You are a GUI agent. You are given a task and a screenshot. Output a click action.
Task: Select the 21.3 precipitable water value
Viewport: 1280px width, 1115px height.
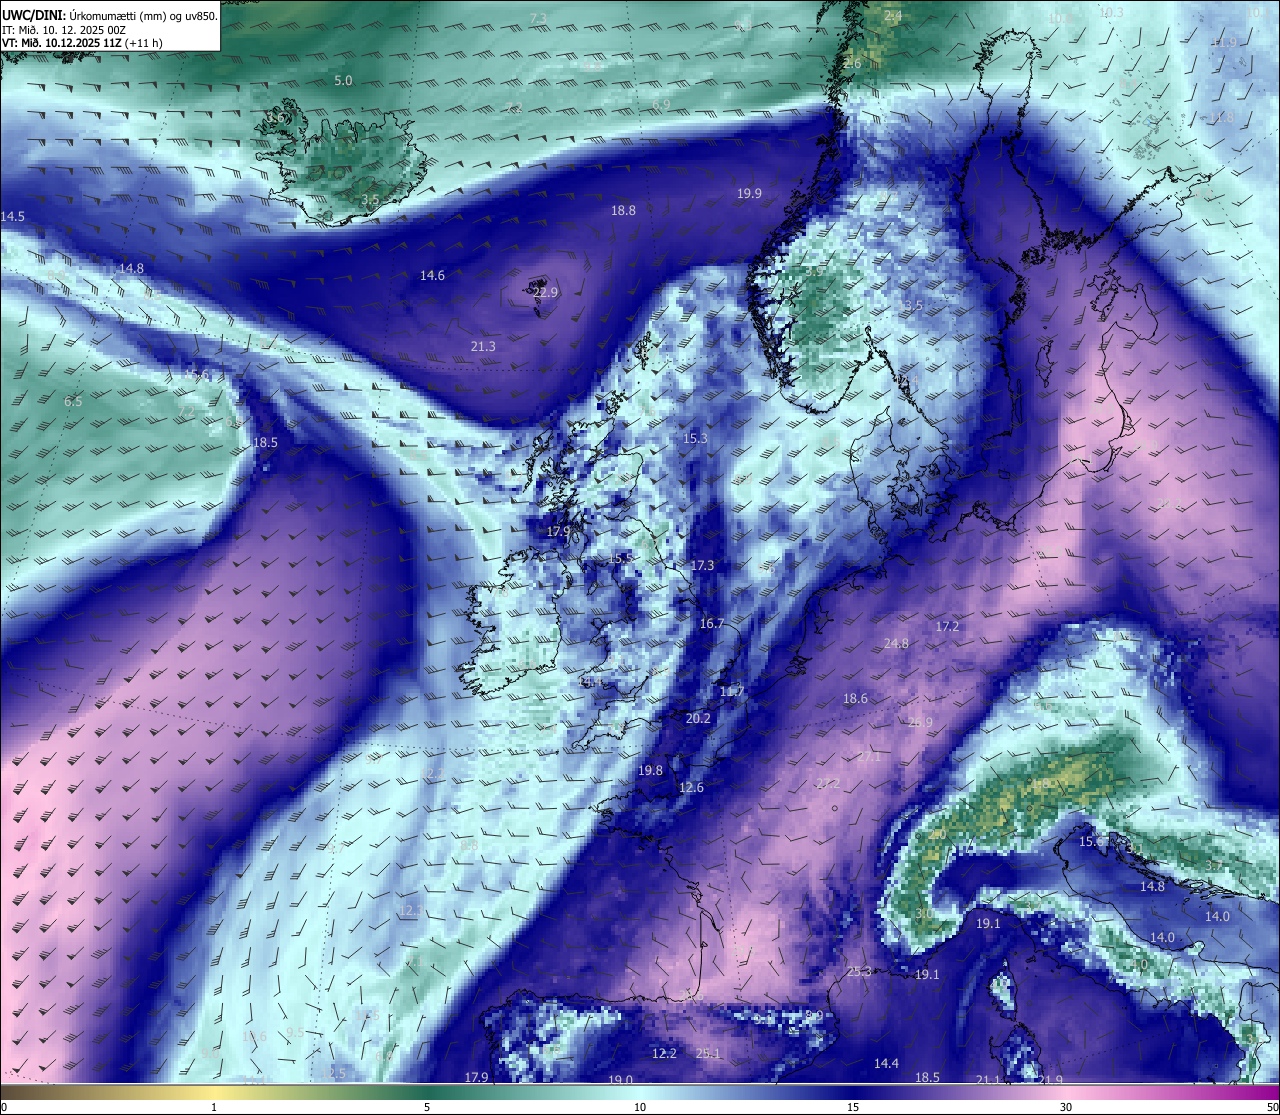tap(483, 347)
